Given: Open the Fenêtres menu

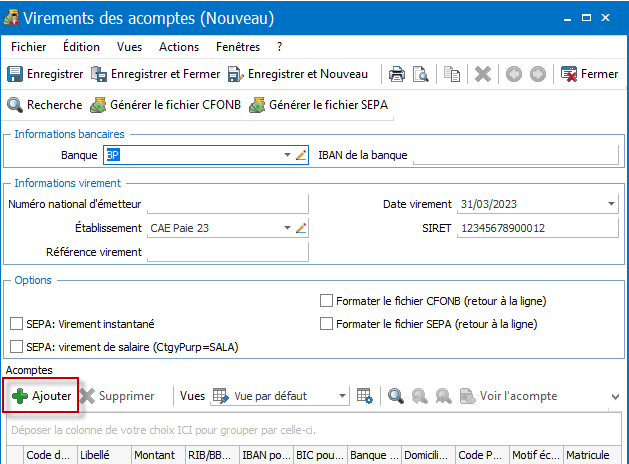Looking at the screenshot, I should click(x=238, y=47).
